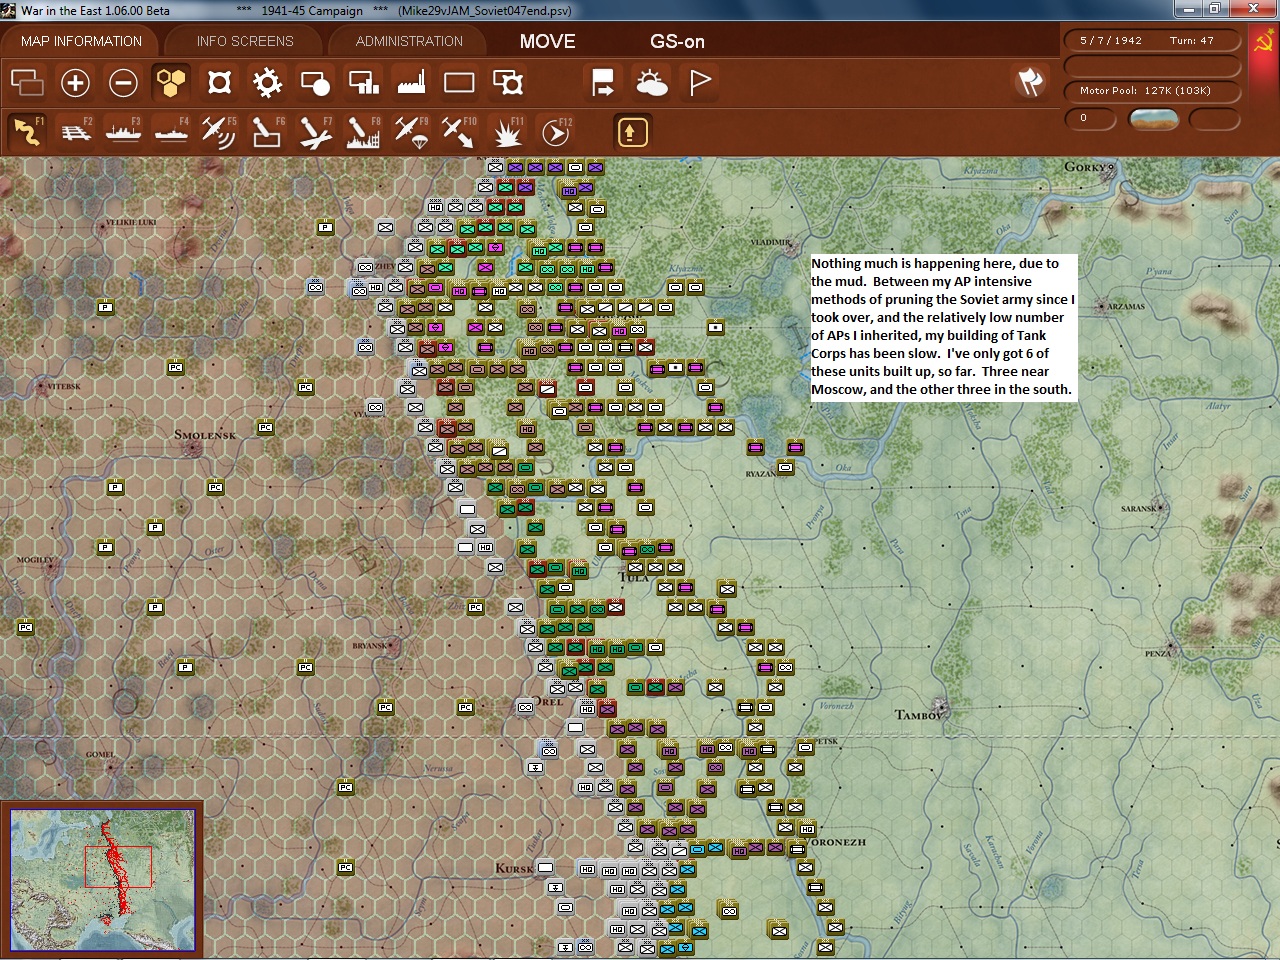1280x960 pixels.
Task: Click the Soviet hammer and sickle flag
Action: click(1263, 41)
